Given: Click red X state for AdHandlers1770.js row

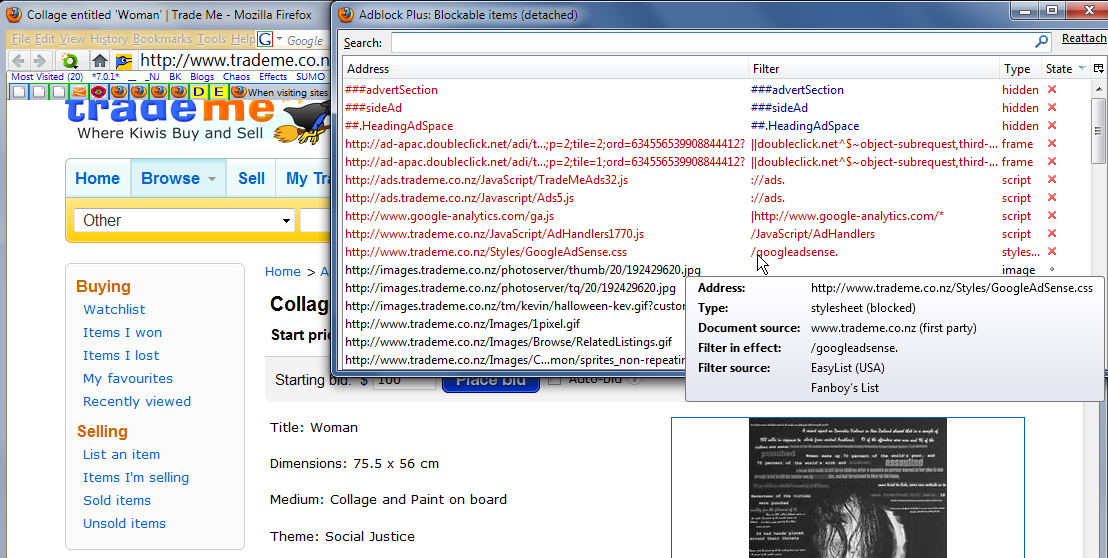Looking at the screenshot, I should click(x=1052, y=234).
